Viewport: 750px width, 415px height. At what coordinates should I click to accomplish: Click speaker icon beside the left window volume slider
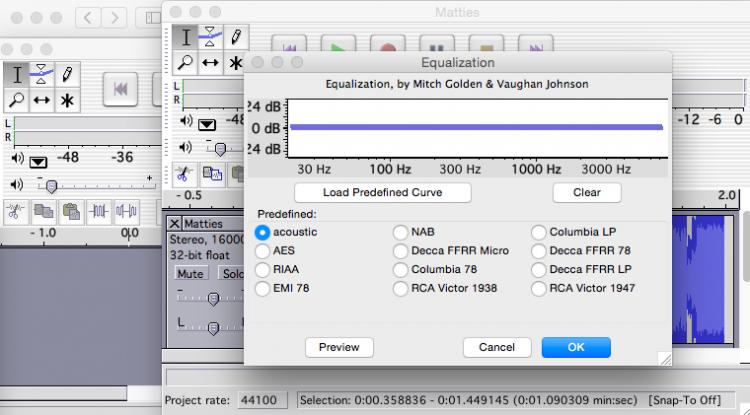click(x=17, y=185)
